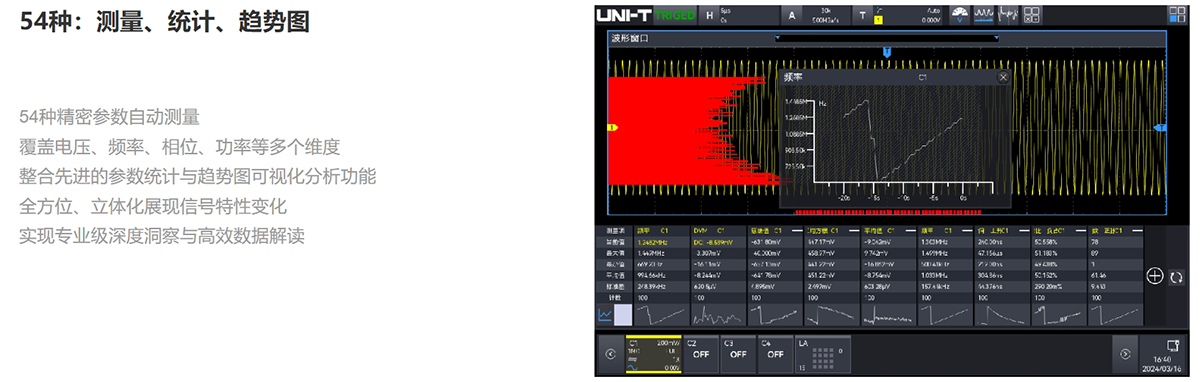Toggle channel C4 currently OFF
The height and width of the screenshot is (382, 1200).
pyautogui.click(x=774, y=353)
